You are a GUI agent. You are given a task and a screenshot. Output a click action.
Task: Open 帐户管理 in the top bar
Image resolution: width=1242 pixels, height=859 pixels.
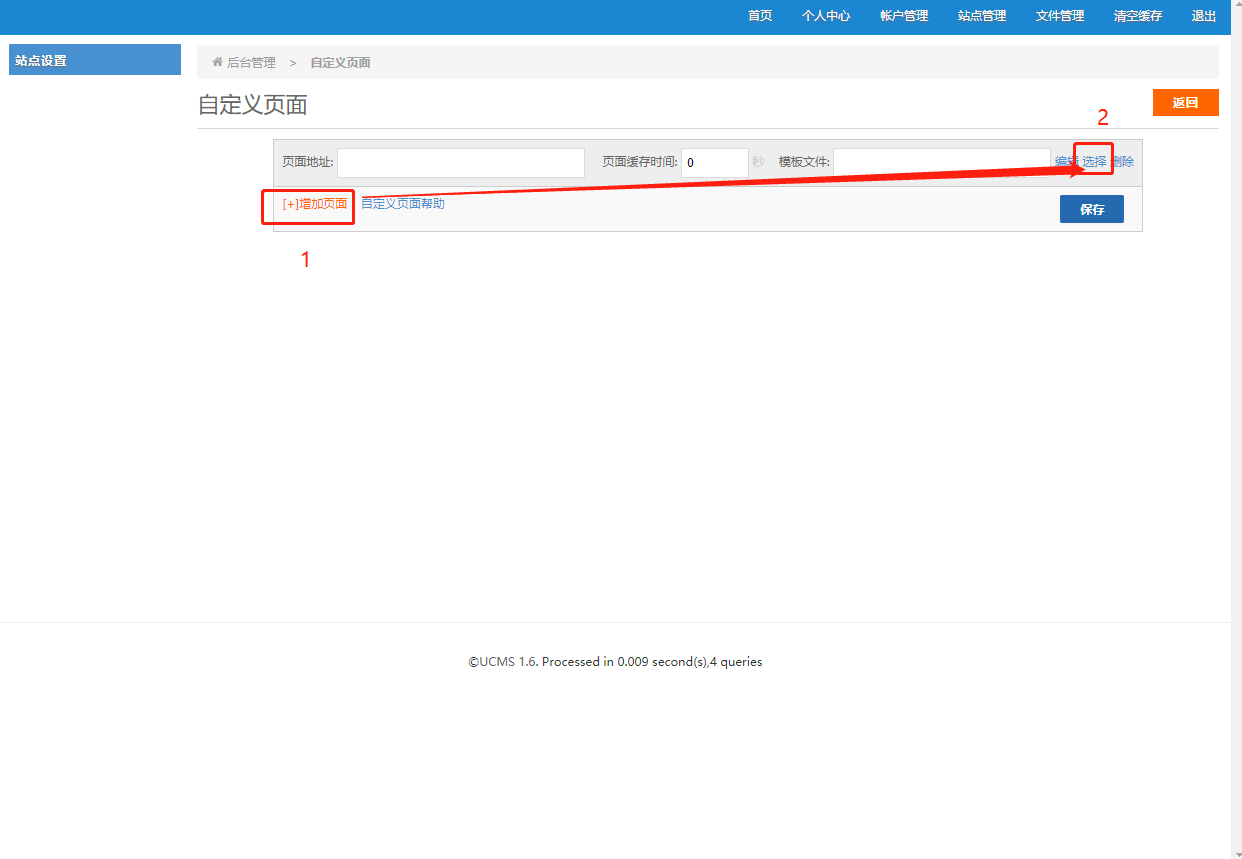904,16
